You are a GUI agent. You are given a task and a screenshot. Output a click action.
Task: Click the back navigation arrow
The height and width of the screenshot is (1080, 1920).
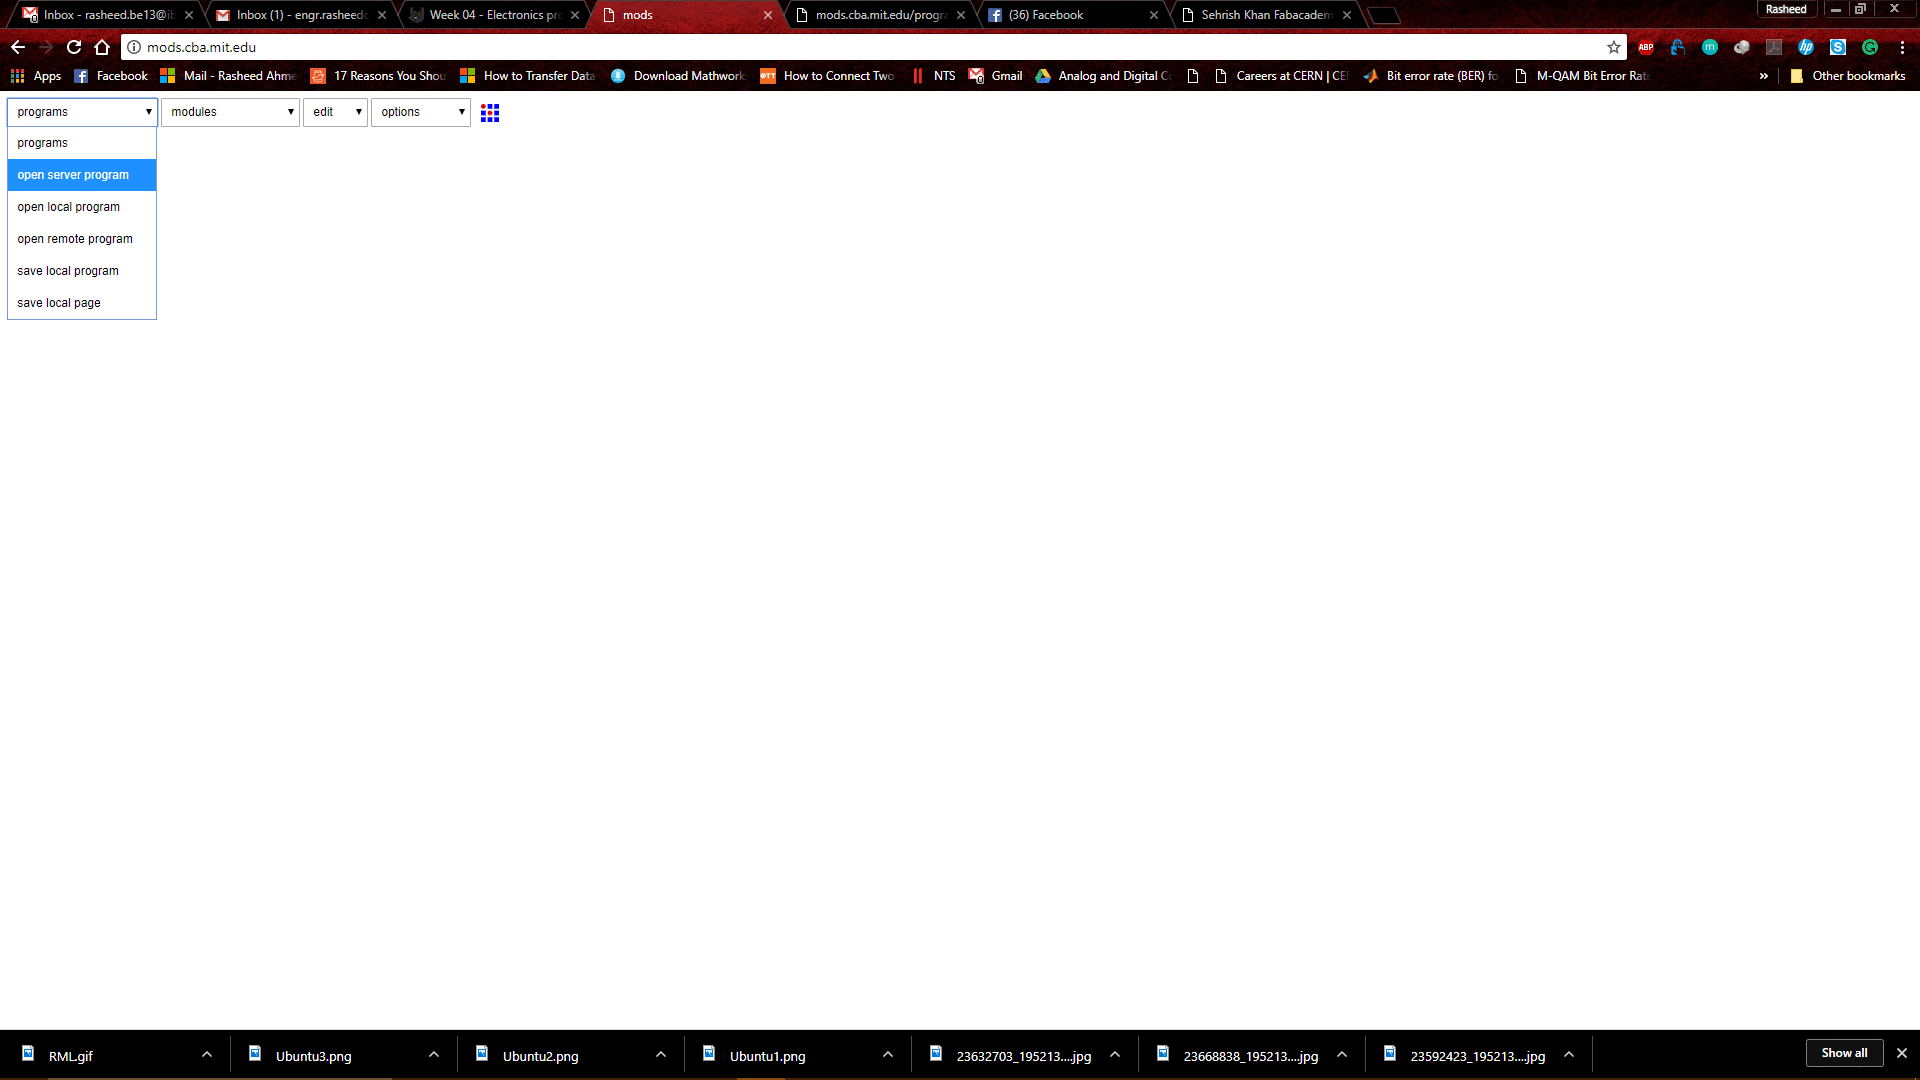(x=18, y=47)
